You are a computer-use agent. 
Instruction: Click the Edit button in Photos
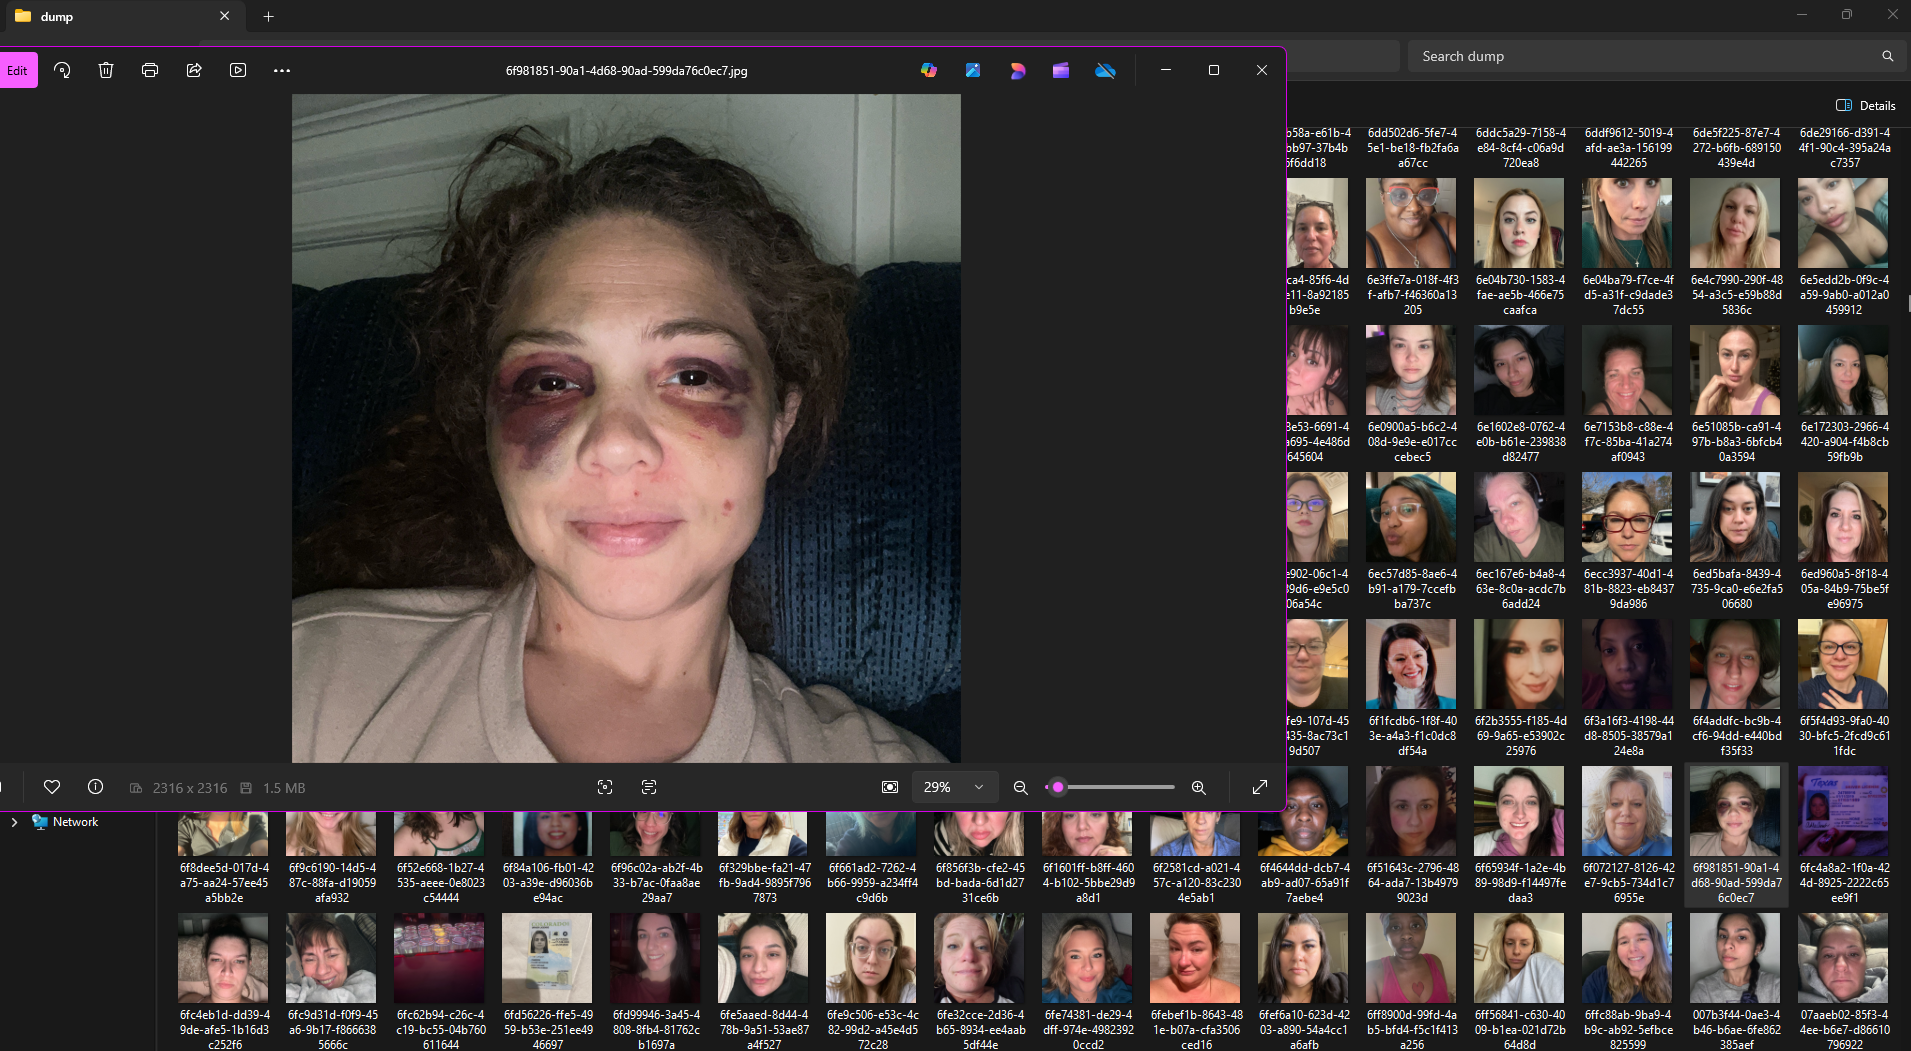click(x=18, y=70)
